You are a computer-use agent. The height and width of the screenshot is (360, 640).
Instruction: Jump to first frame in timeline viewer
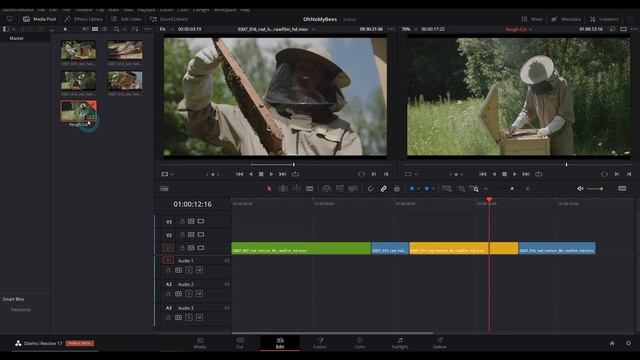coord(483,174)
